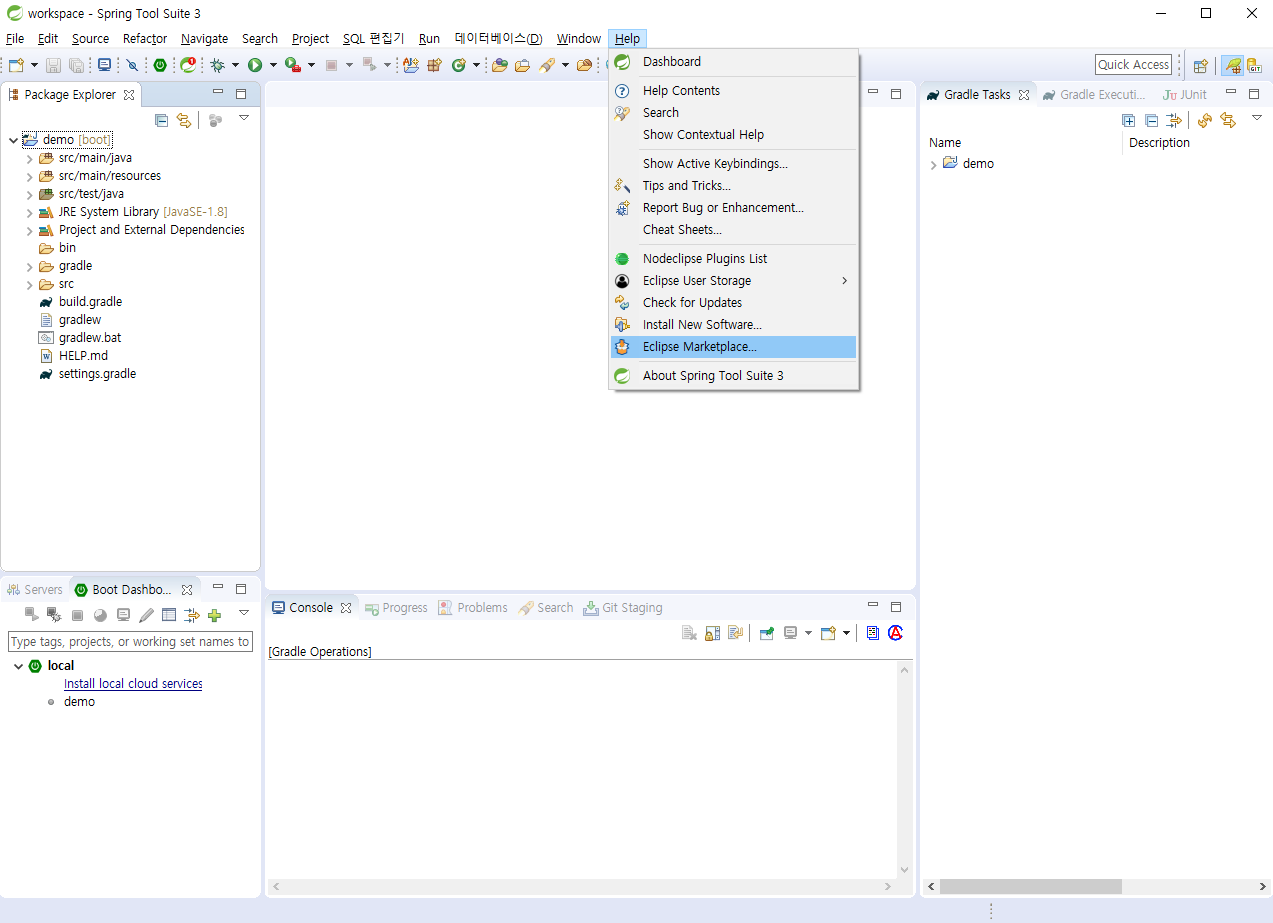Toggle the Skip All Breakpoints toolbar icon
The width and height of the screenshot is (1273, 923).
(132, 65)
